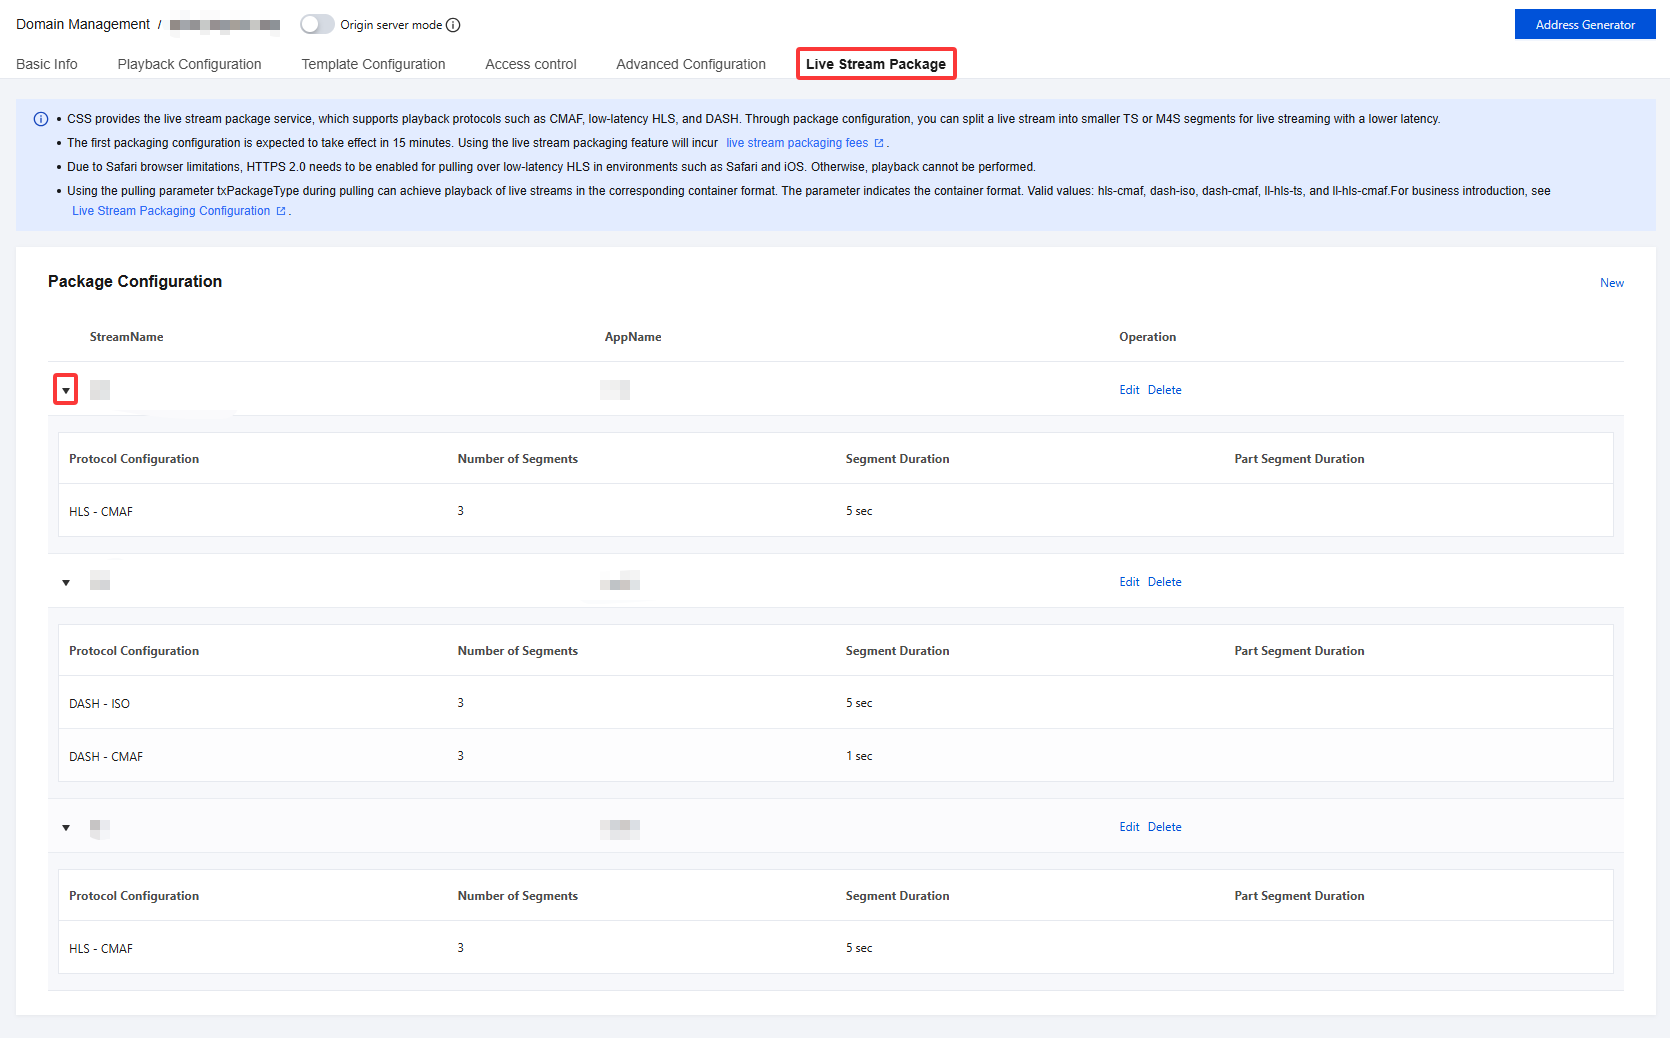Open the live stream packaging fees link
This screenshot has width=1670, height=1038.
click(796, 143)
